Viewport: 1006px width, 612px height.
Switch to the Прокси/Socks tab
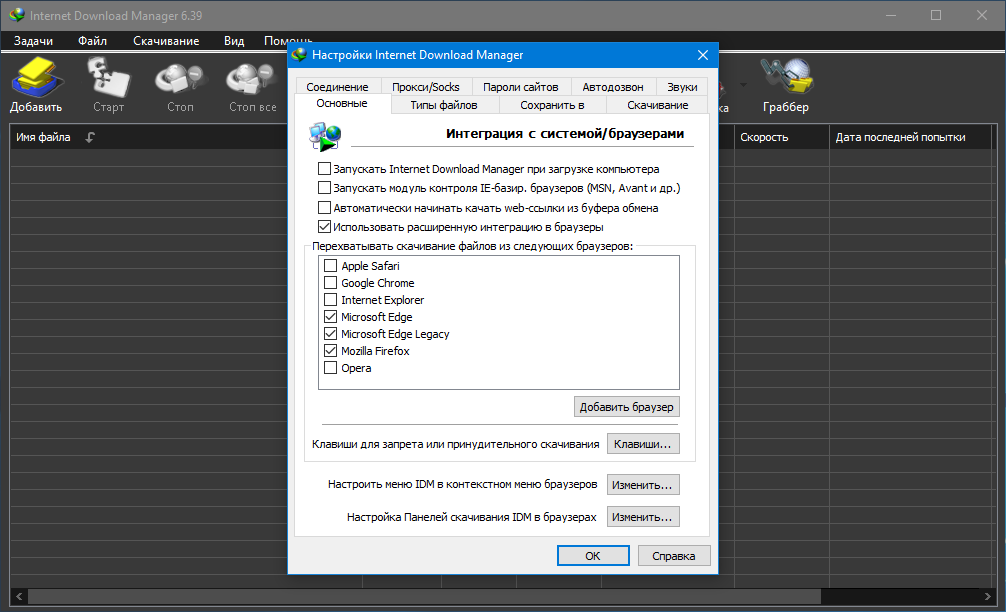426,87
